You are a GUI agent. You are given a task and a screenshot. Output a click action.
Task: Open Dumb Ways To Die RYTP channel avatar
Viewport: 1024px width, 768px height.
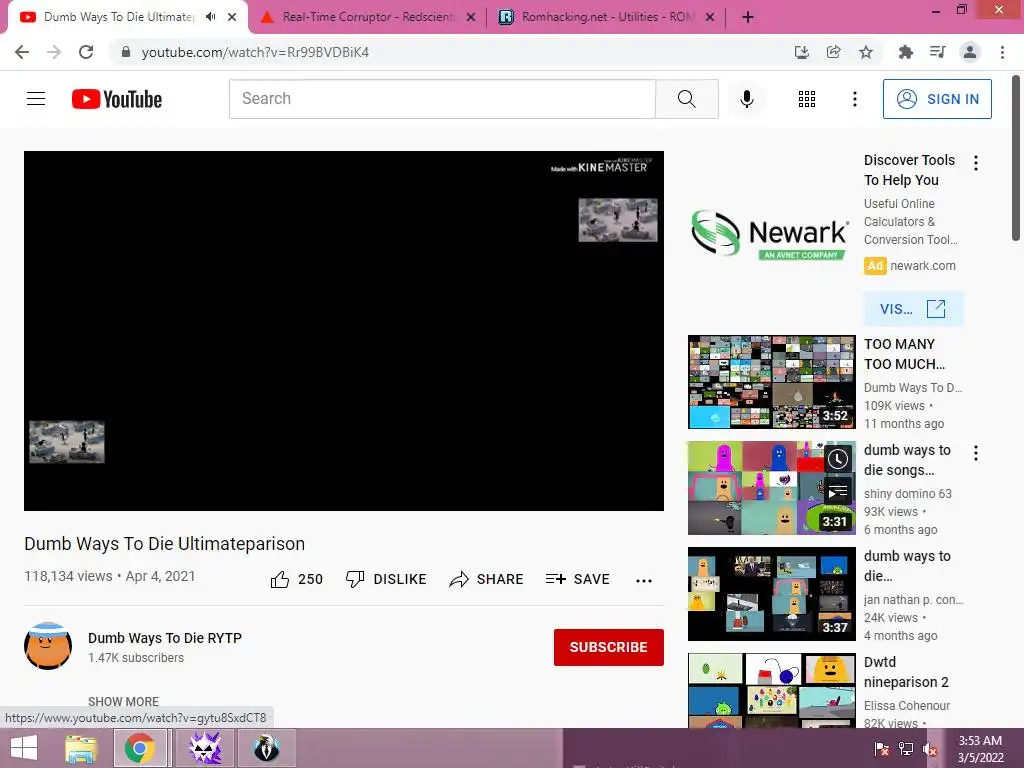pyautogui.click(x=48, y=646)
